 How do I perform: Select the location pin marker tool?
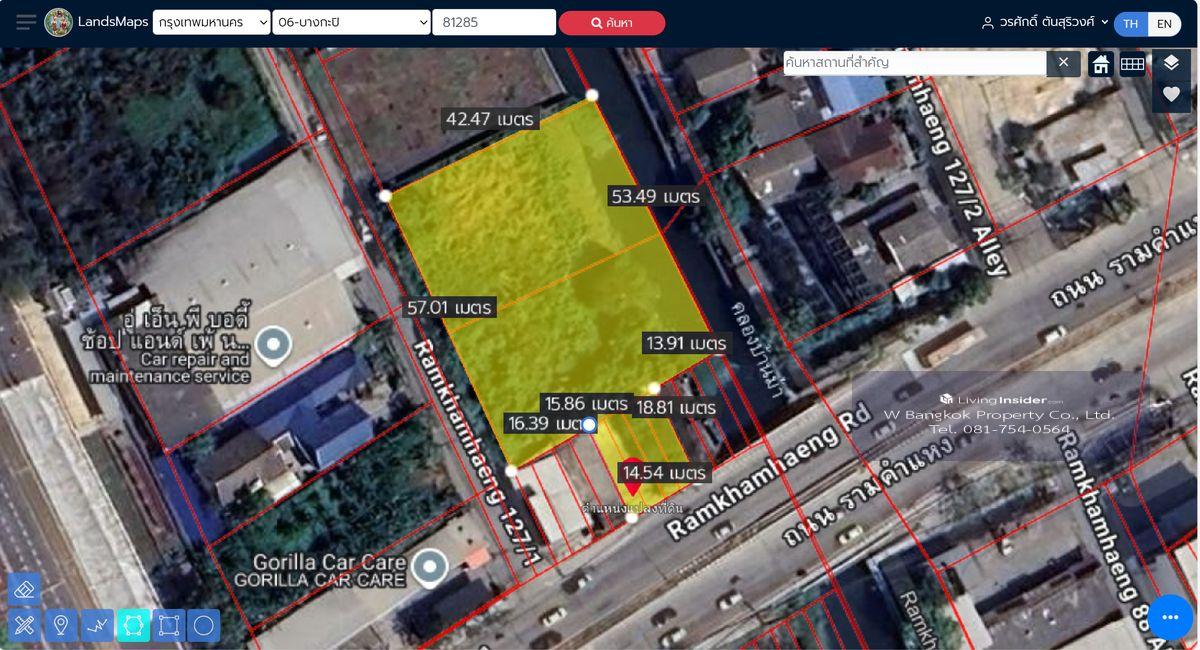pos(60,626)
